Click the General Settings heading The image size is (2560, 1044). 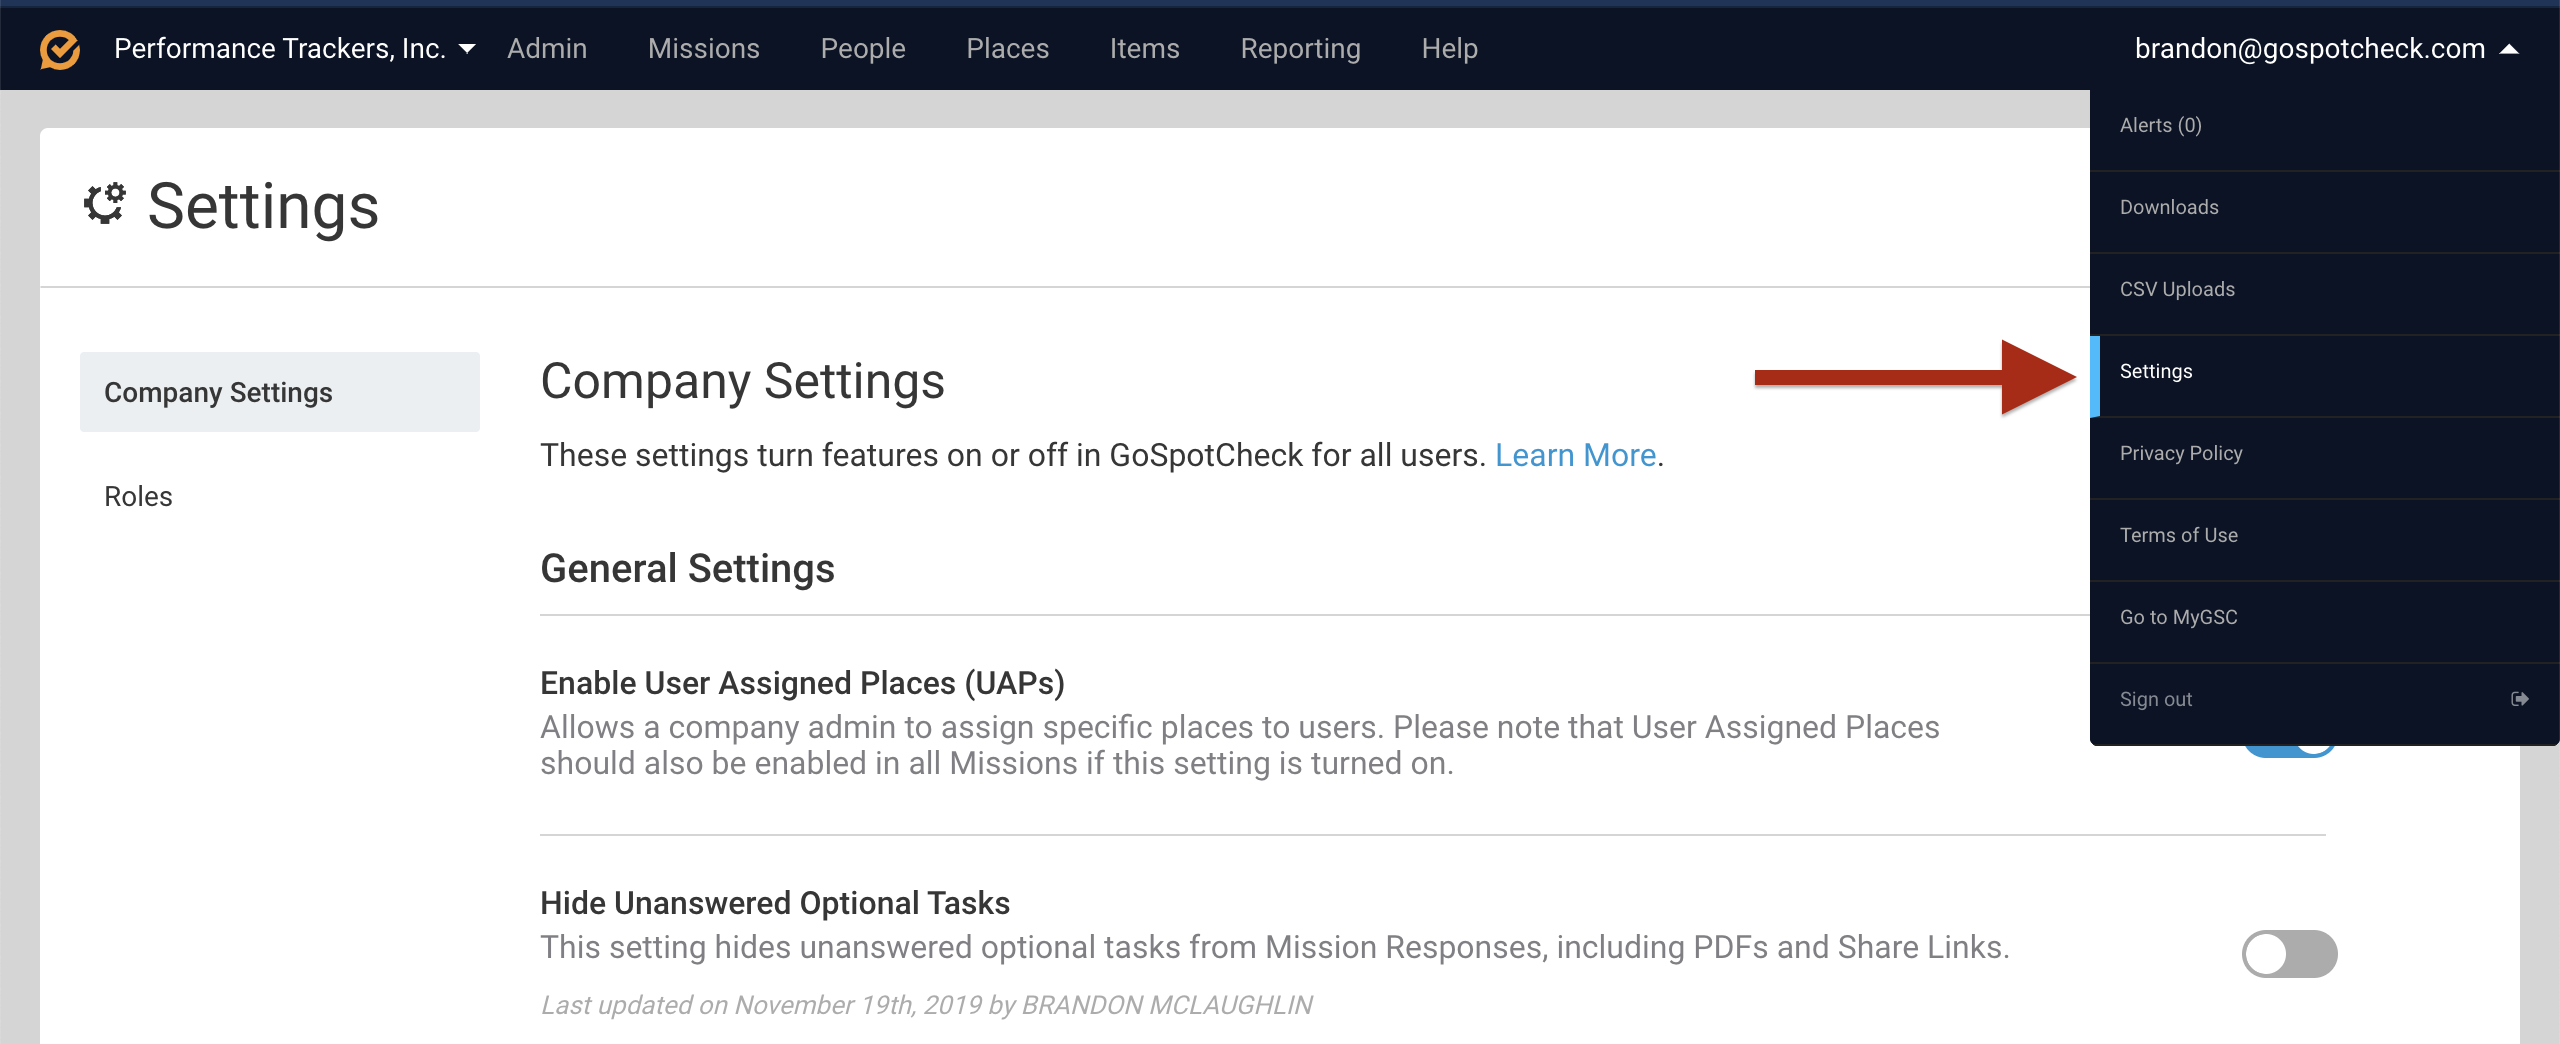(687, 568)
